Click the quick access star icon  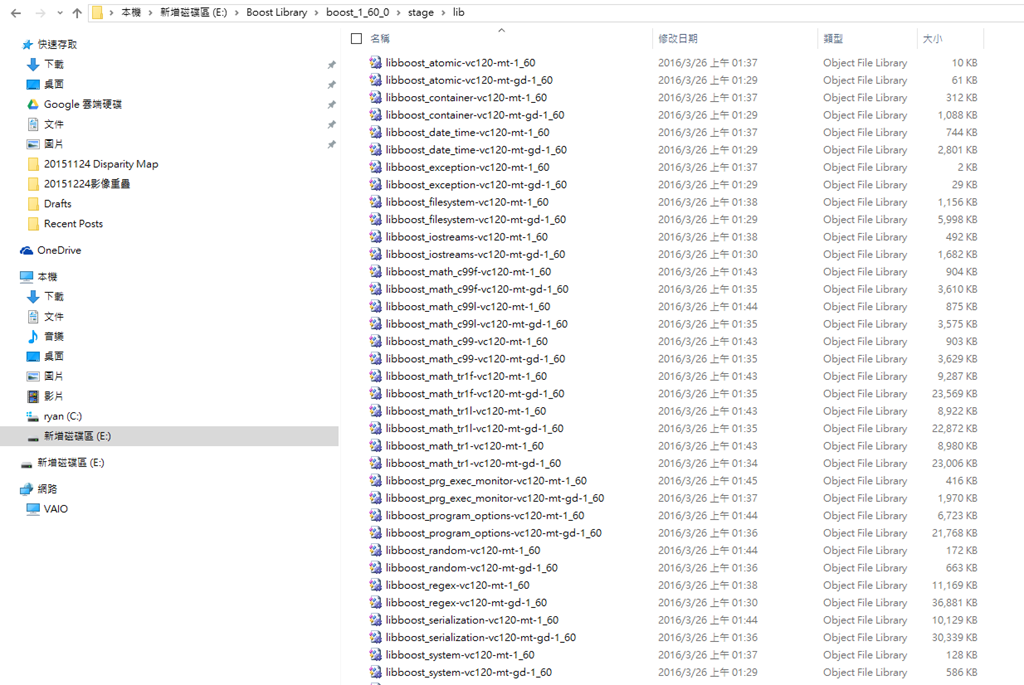[x=27, y=44]
